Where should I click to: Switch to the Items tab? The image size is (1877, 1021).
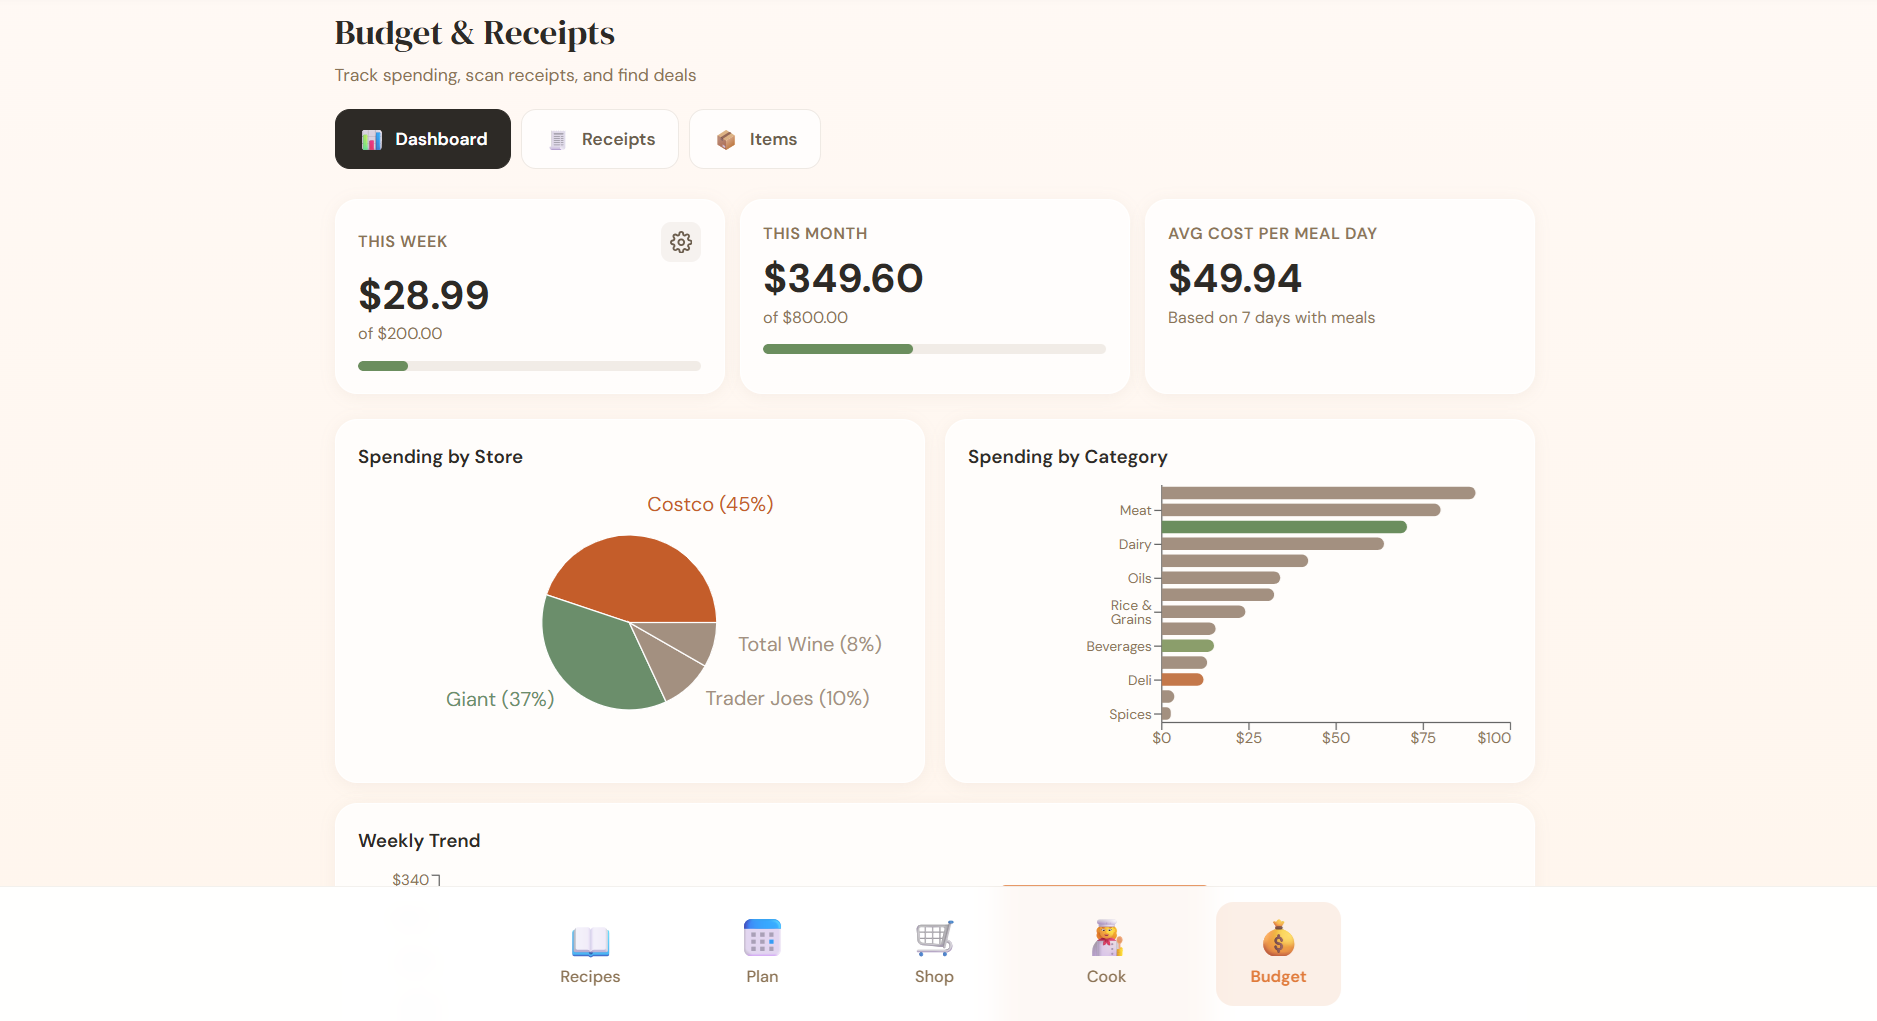coord(755,139)
